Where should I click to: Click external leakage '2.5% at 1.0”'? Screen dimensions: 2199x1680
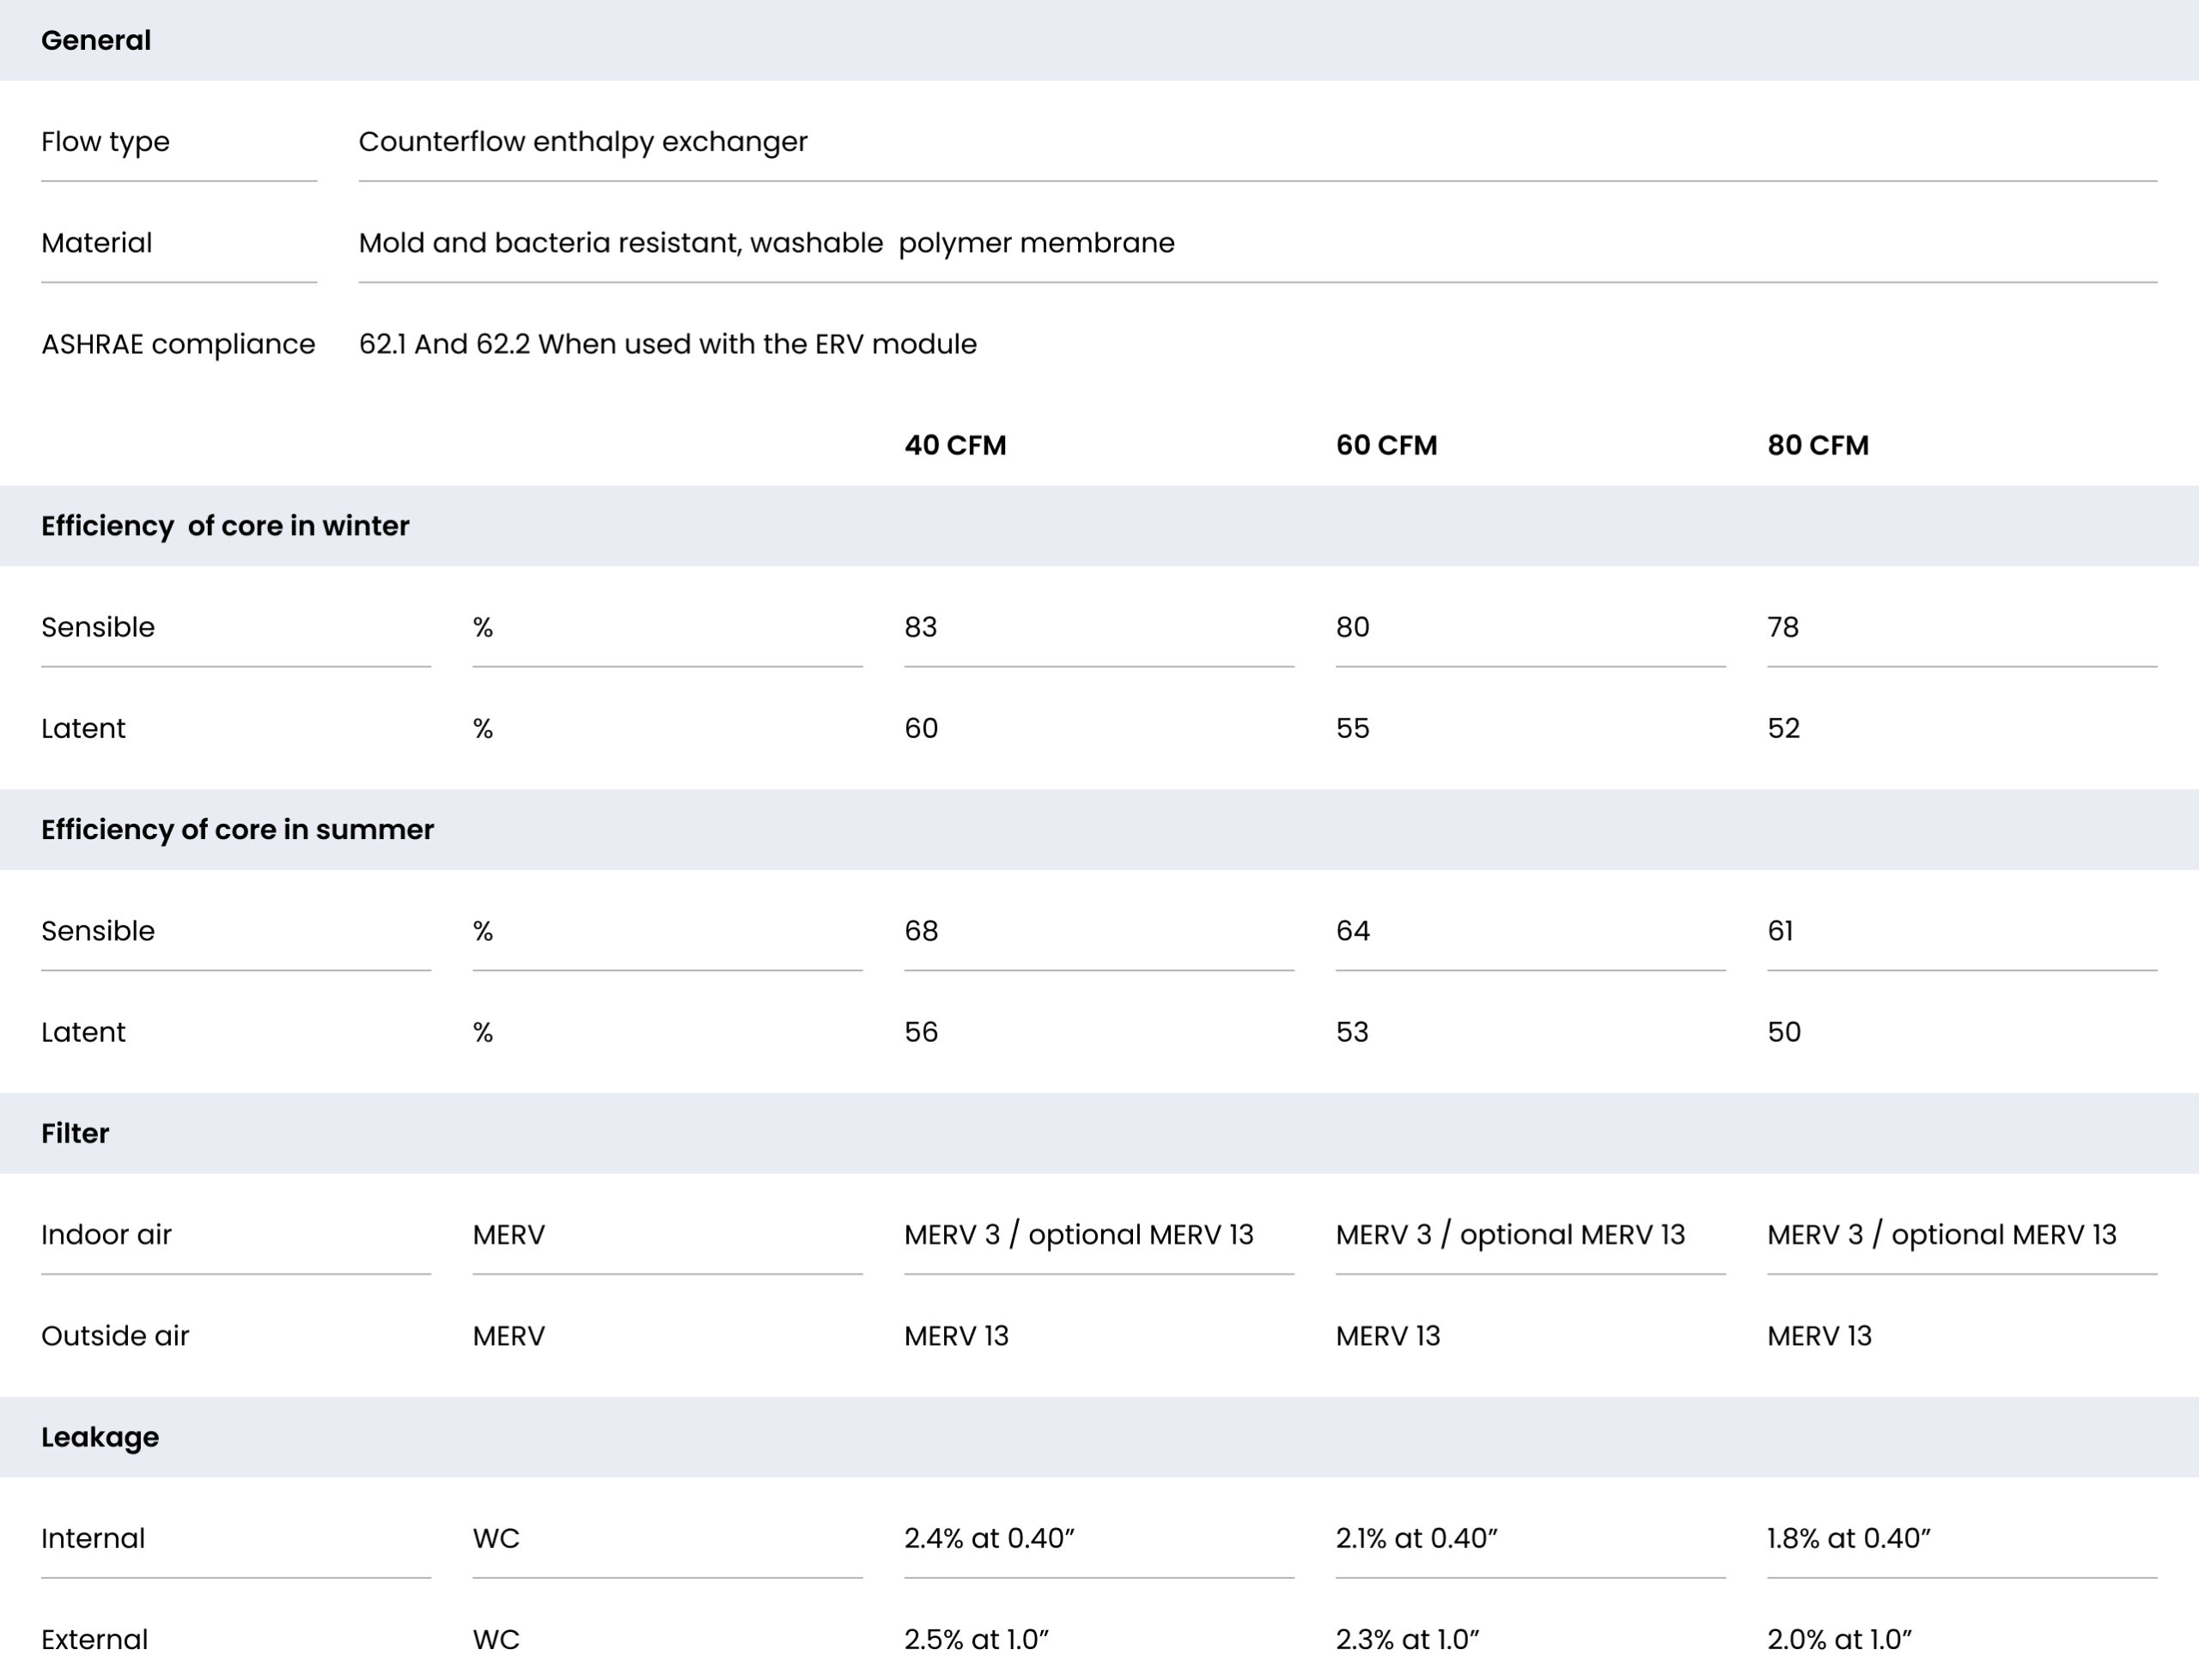(x=976, y=1640)
